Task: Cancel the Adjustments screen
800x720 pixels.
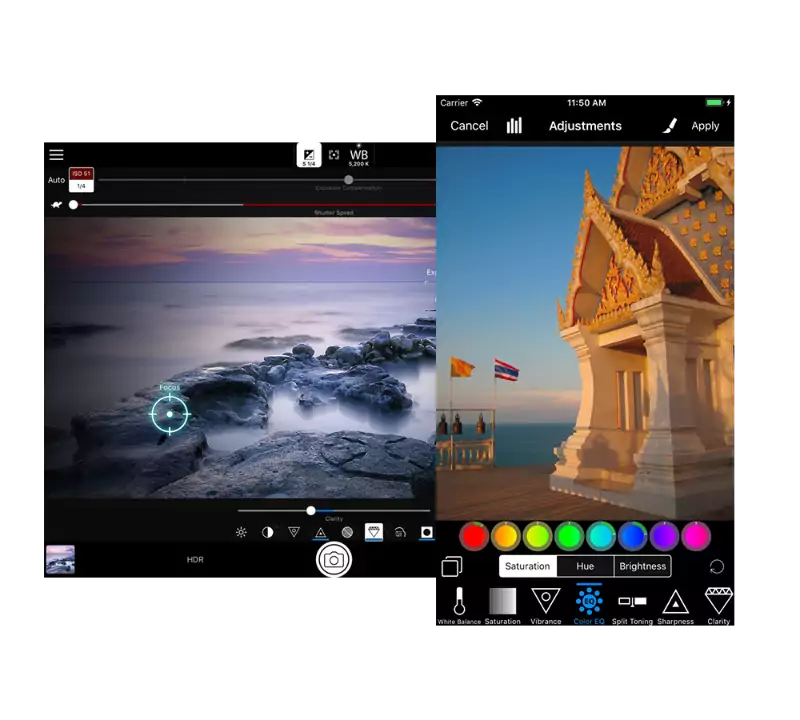Action: click(x=469, y=126)
